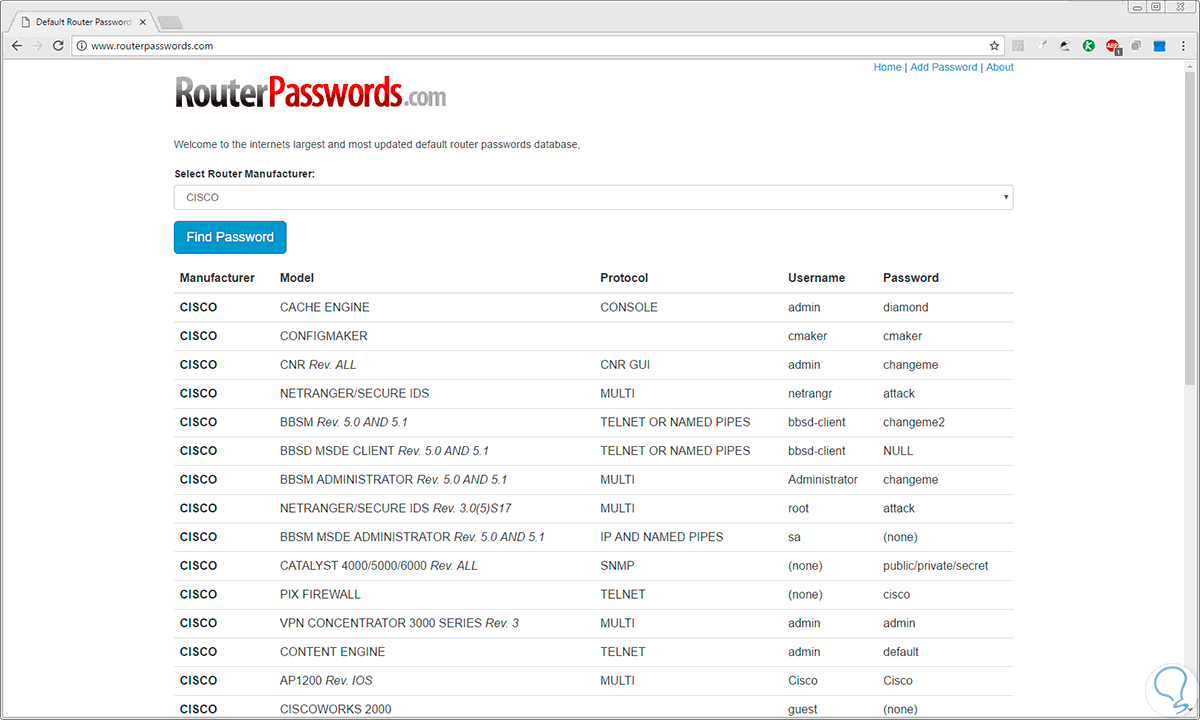Viewport: 1200px width, 720px height.
Task: Select the CONTENT ENGINE model cell
Action: click(x=332, y=652)
